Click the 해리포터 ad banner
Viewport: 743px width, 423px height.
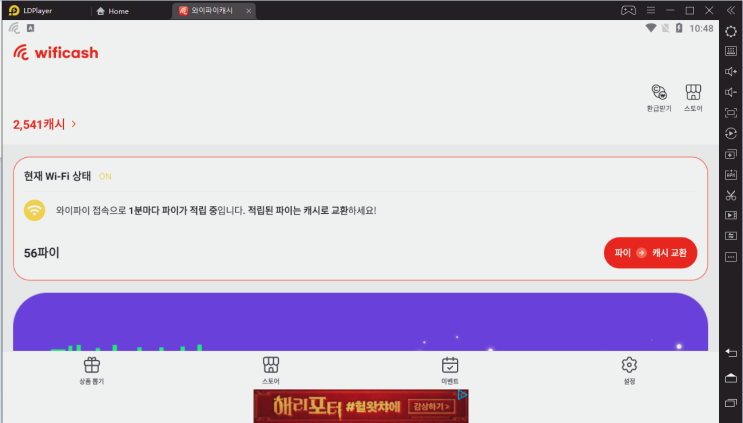[361, 406]
